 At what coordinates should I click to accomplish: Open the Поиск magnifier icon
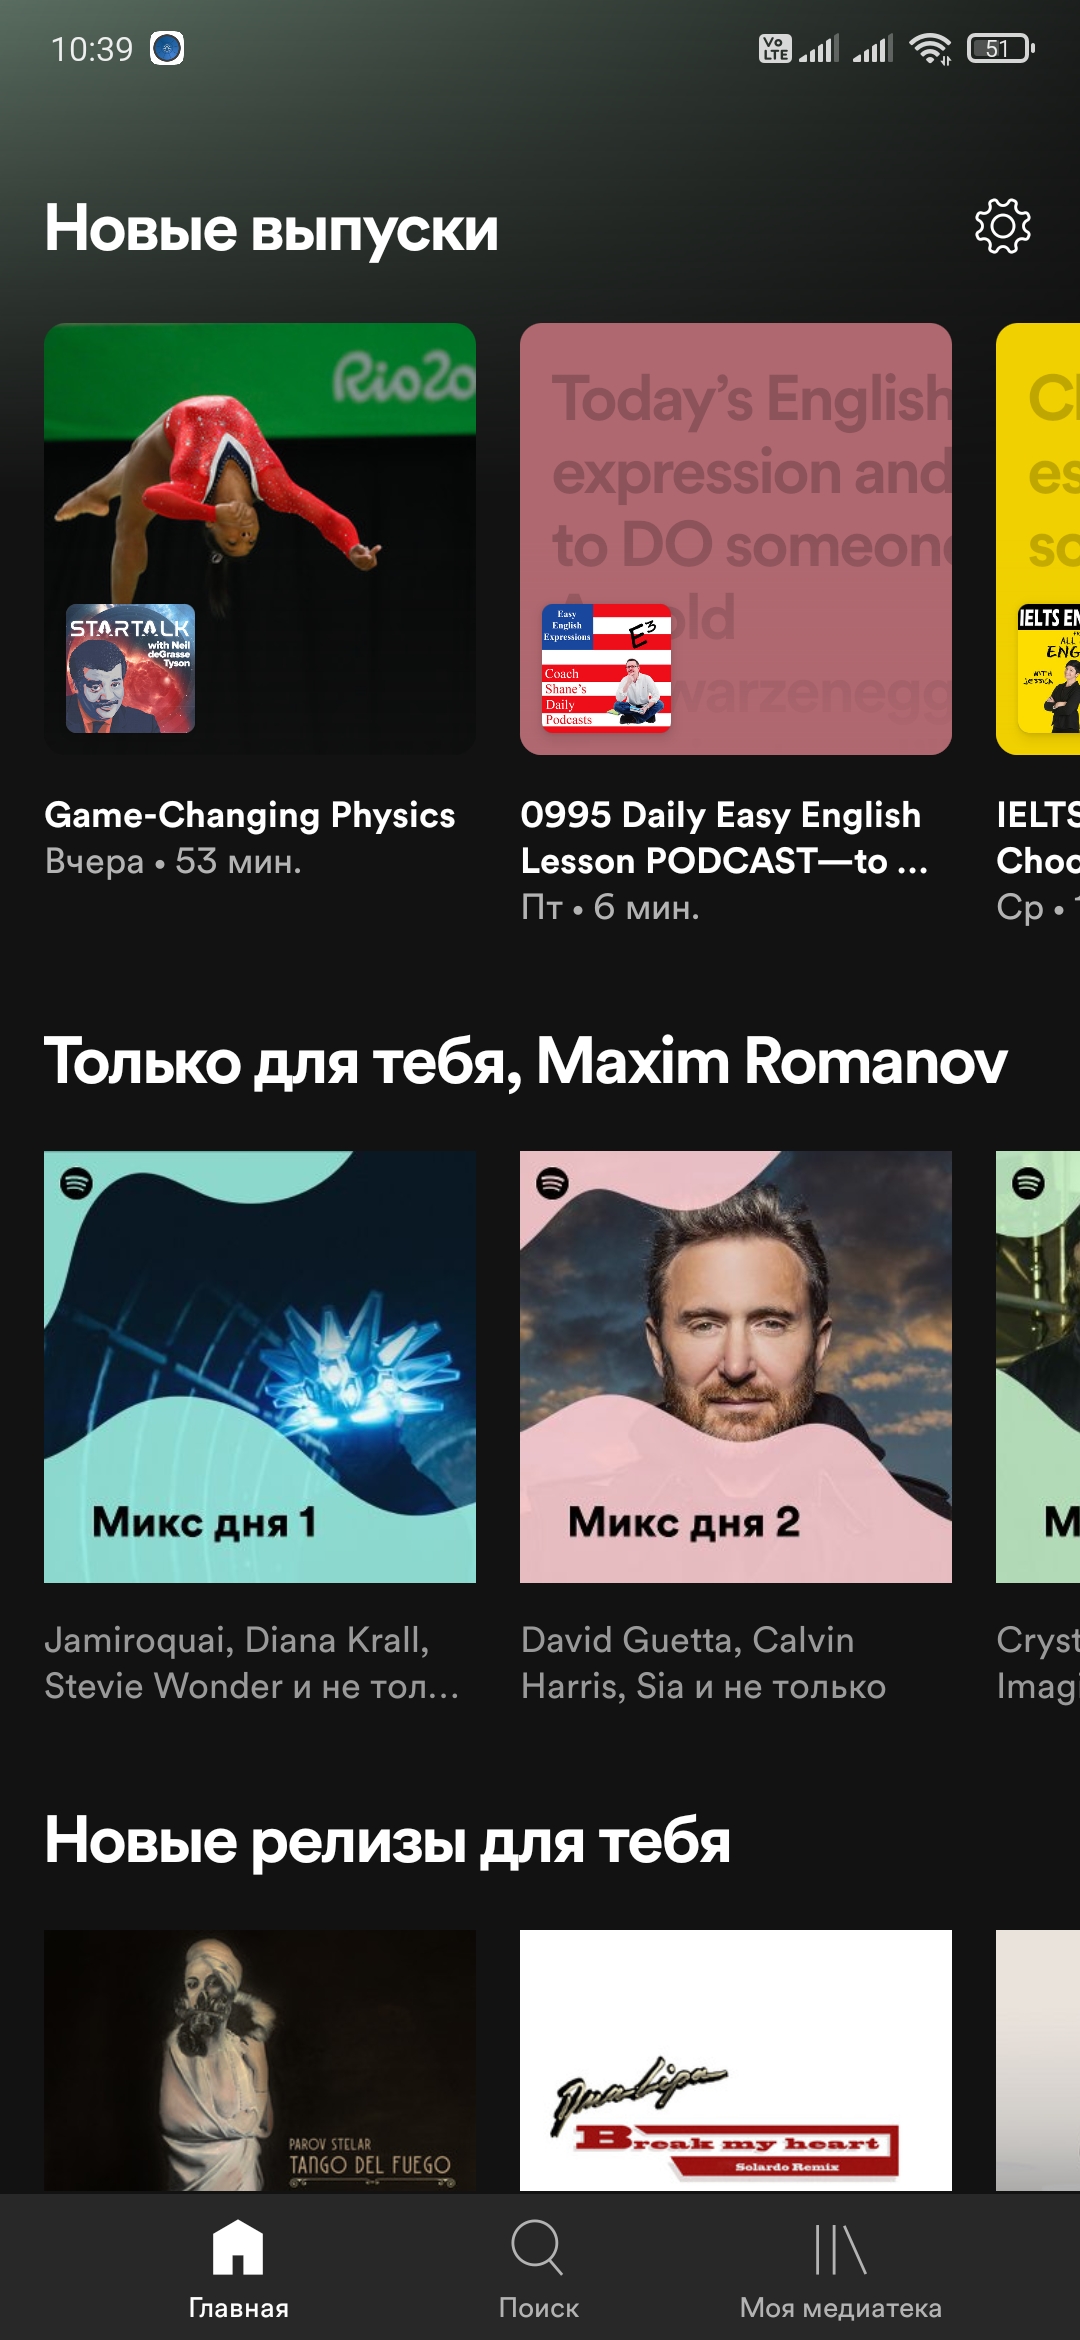[x=538, y=2248]
